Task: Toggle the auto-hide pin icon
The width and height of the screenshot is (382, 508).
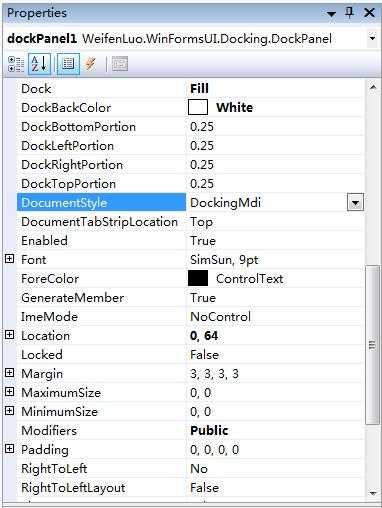Action: click(x=349, y=13)
